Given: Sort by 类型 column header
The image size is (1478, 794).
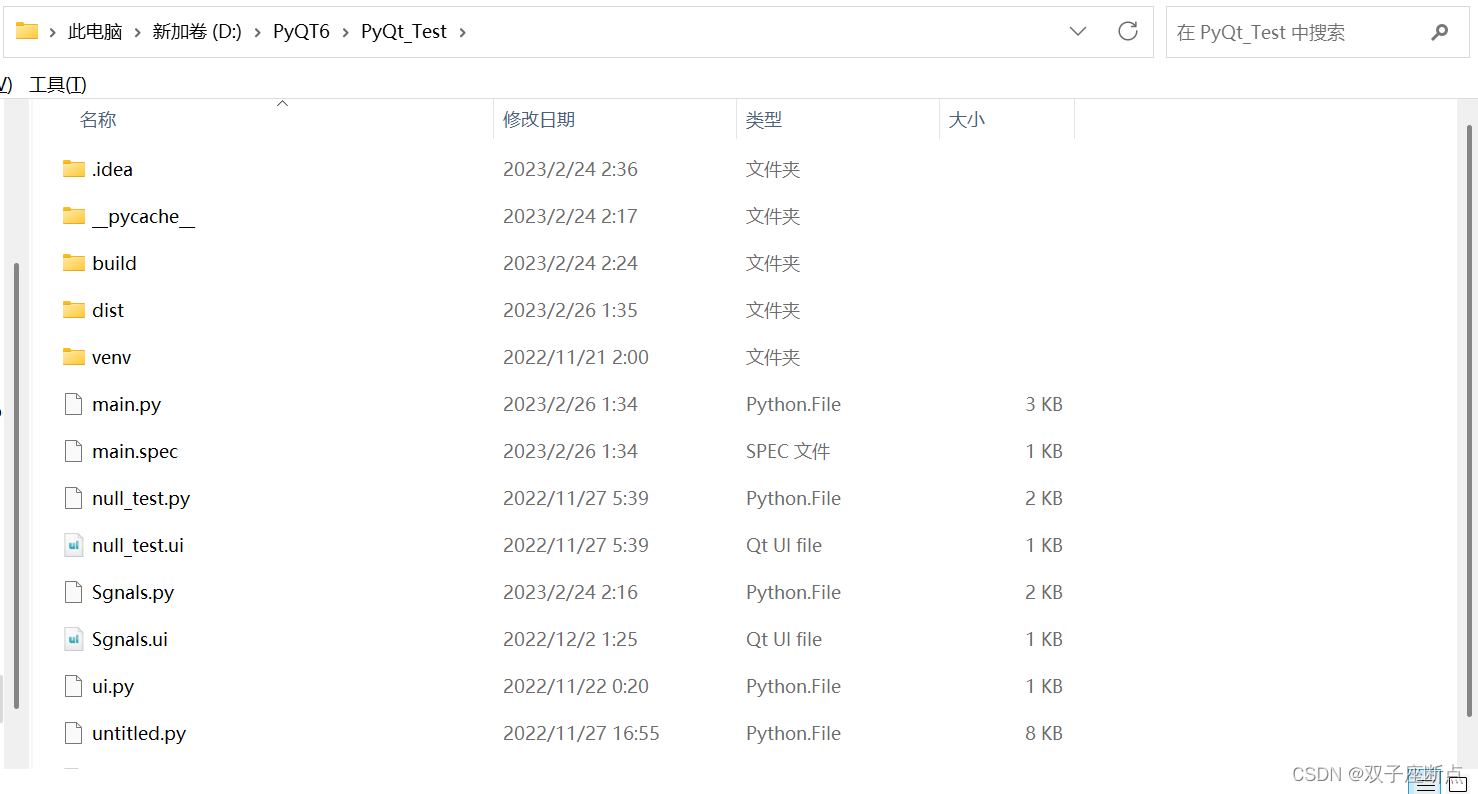Looking at the screenshot, I should pos(764,120).
